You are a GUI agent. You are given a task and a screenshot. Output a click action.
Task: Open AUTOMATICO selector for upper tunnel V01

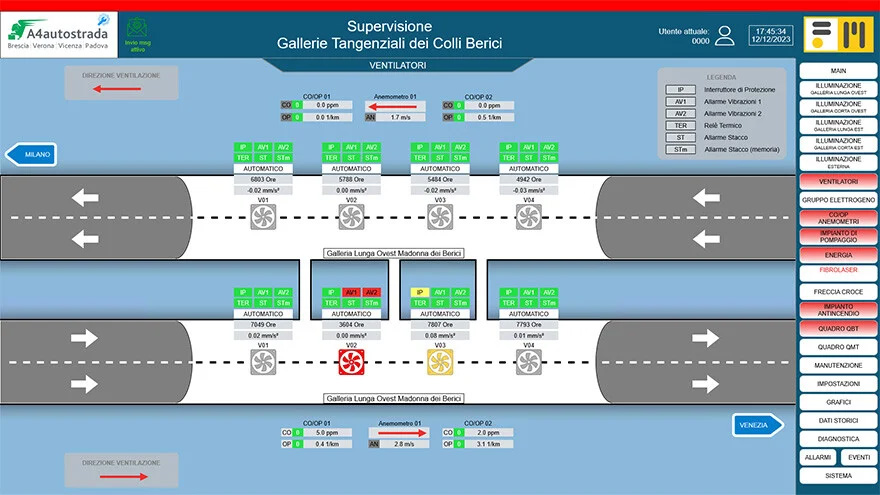[x=262, y=169]
